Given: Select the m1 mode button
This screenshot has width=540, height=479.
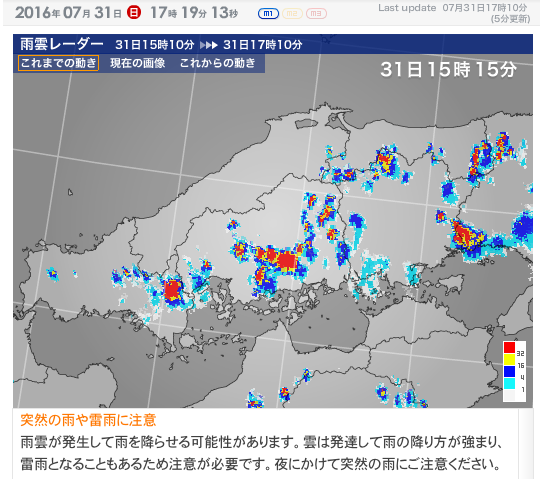Looking at the screenshot, I should 268,13.
